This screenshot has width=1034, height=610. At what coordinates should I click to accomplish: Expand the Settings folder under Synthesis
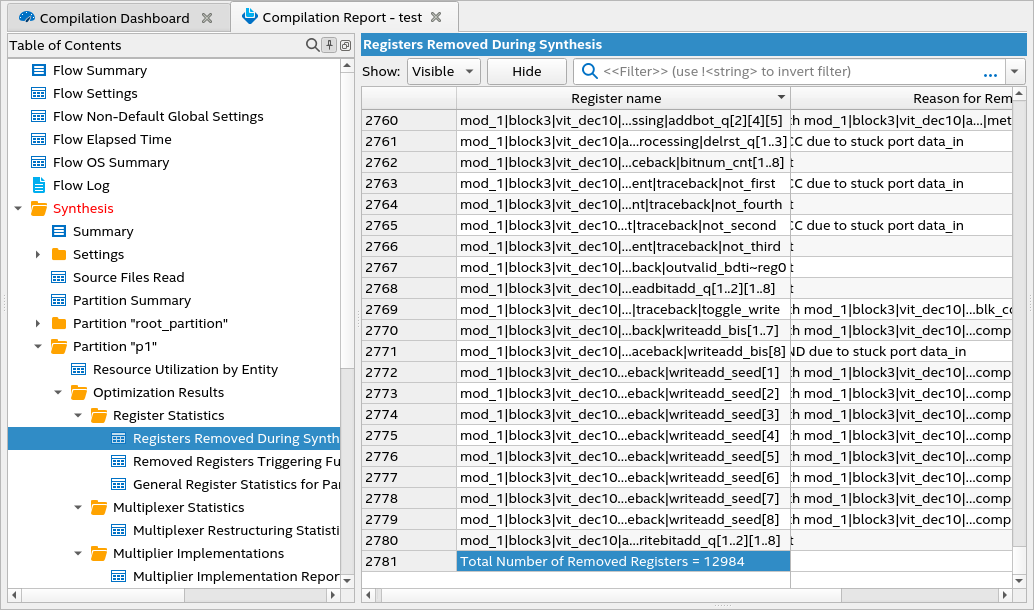[x=38, y=254]
